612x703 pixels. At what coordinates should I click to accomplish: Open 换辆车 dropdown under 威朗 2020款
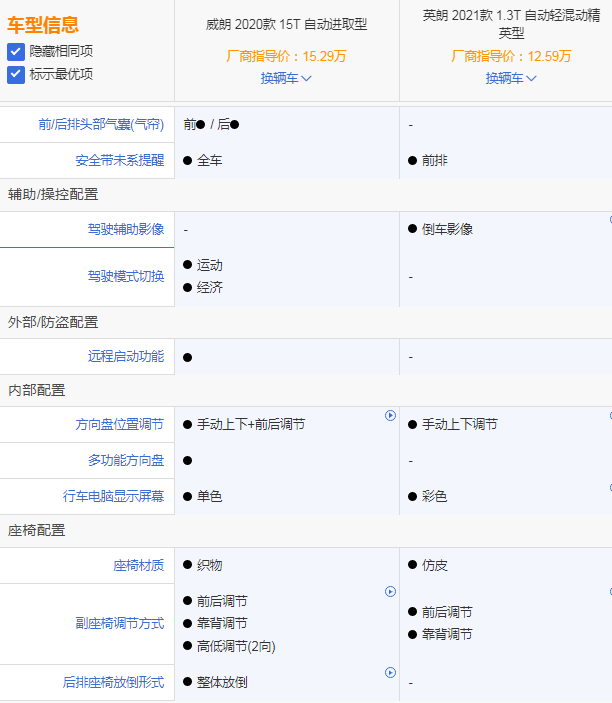point(286,78)
